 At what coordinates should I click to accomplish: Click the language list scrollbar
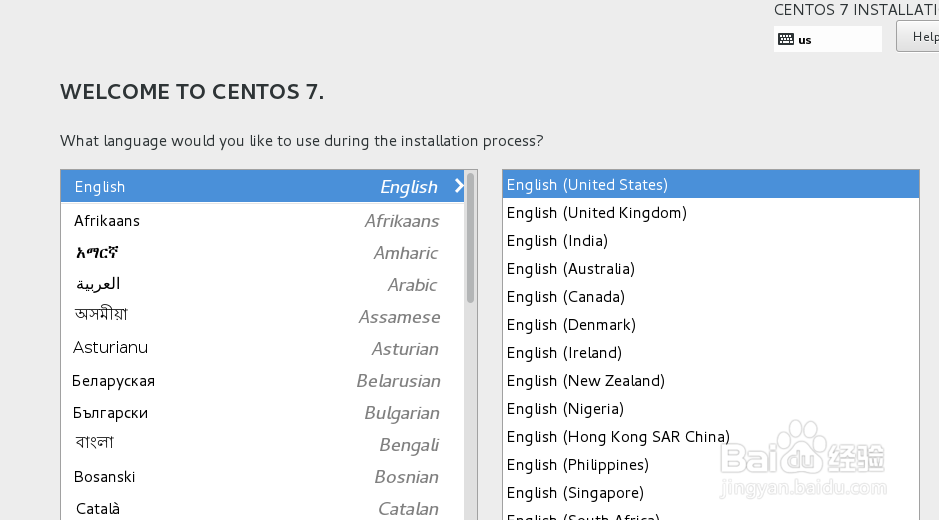(471, 238)
